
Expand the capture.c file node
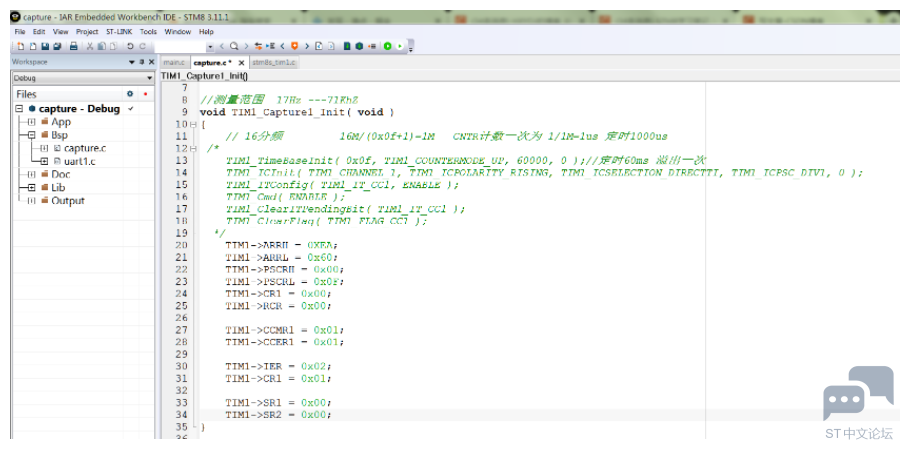point(44,148)
